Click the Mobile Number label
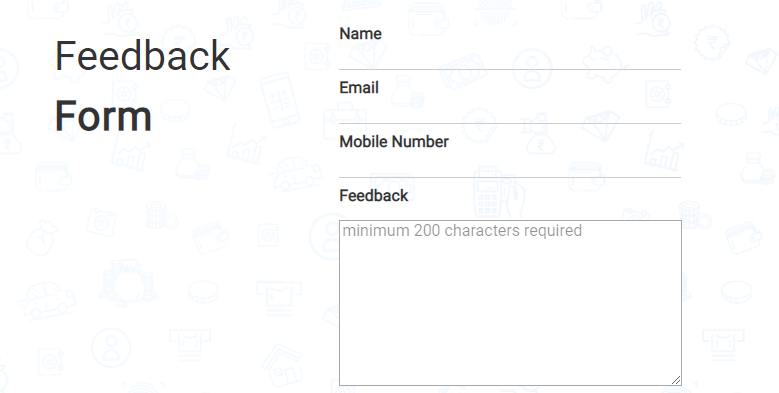Screen dimensions: 779x393 (x=394, y=142)
